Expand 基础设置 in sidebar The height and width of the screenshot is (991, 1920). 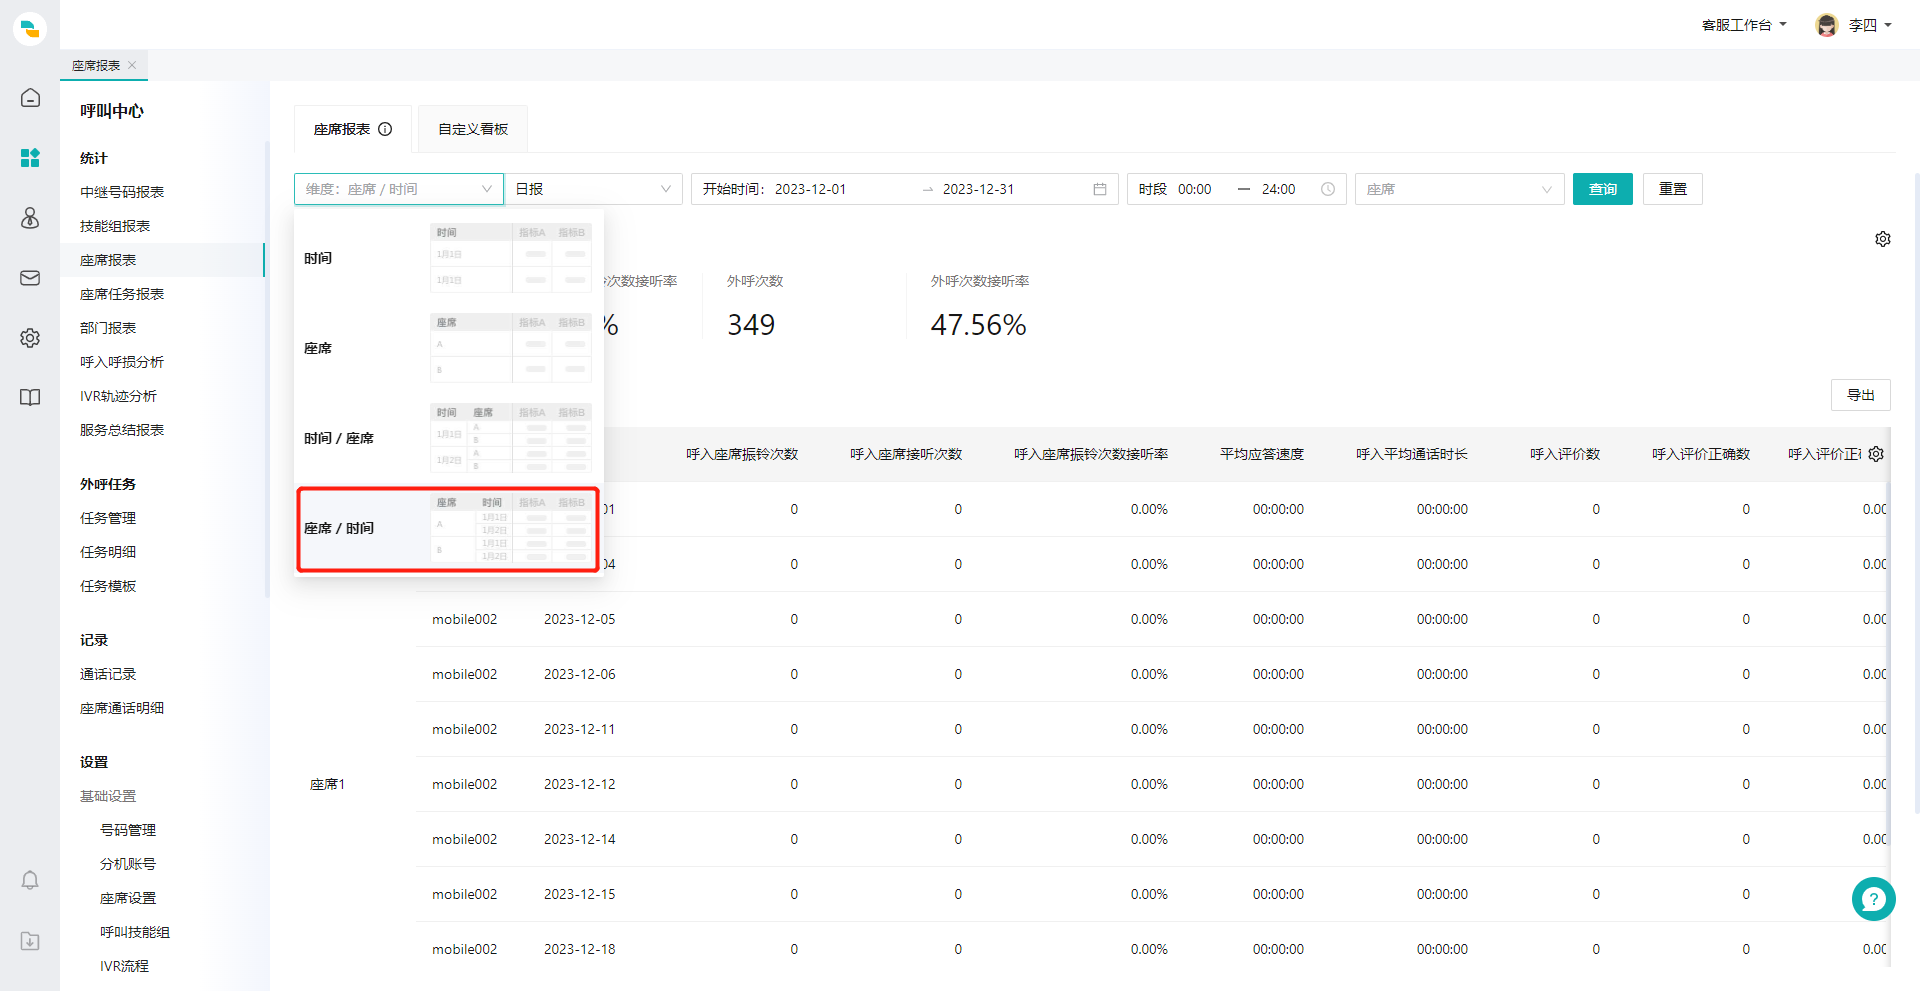pos(108,796)
